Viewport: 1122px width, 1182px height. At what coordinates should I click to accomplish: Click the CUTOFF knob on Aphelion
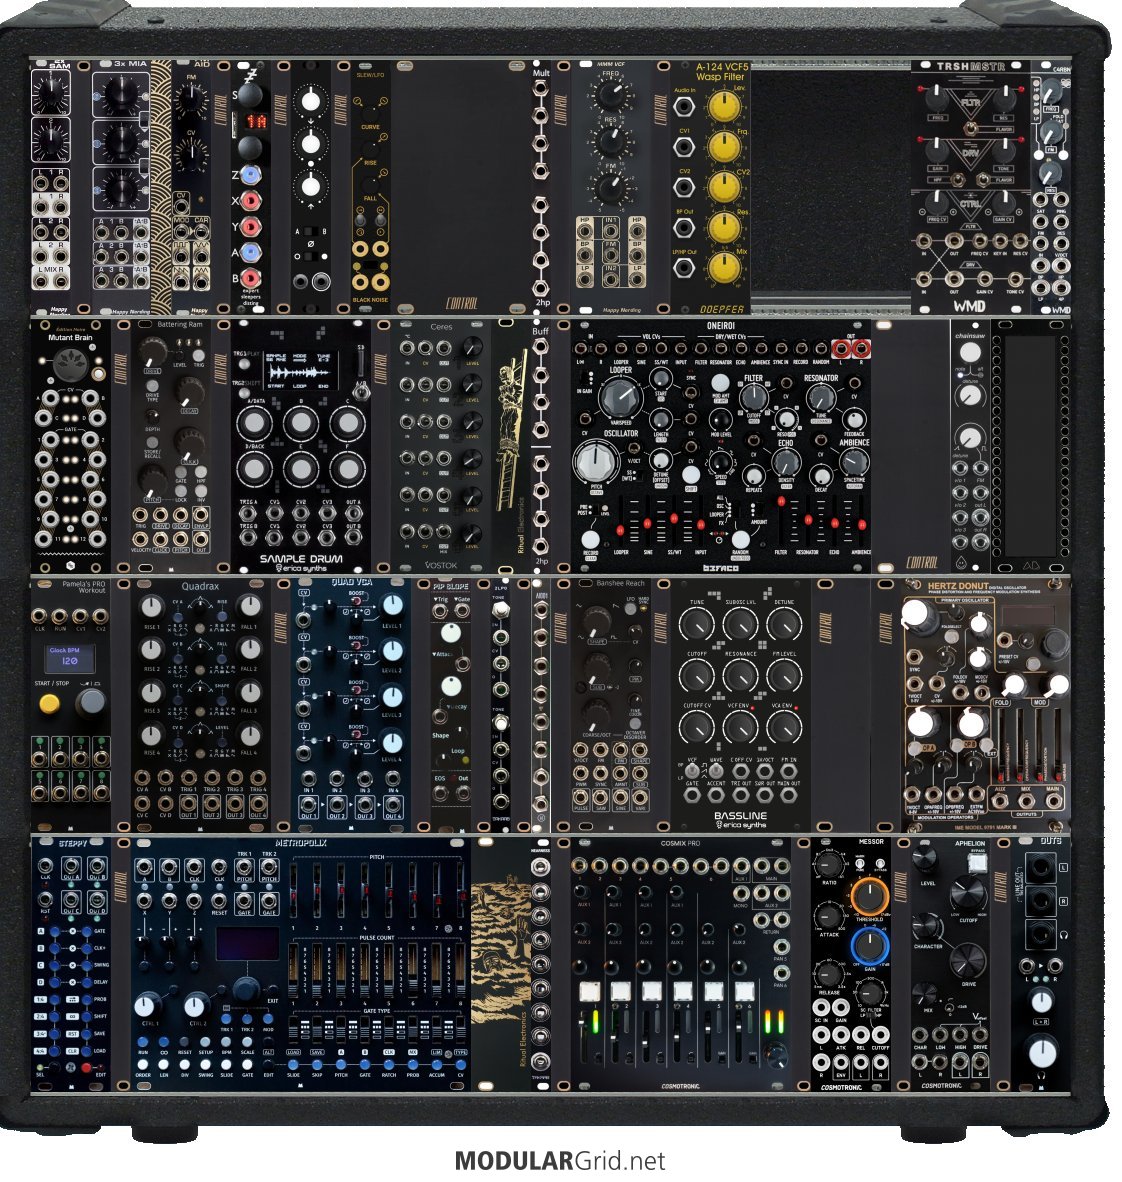[968, 895]
